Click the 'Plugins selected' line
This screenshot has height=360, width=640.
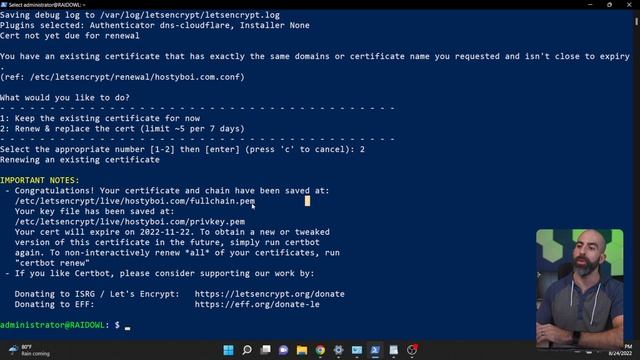coord(155,25)
